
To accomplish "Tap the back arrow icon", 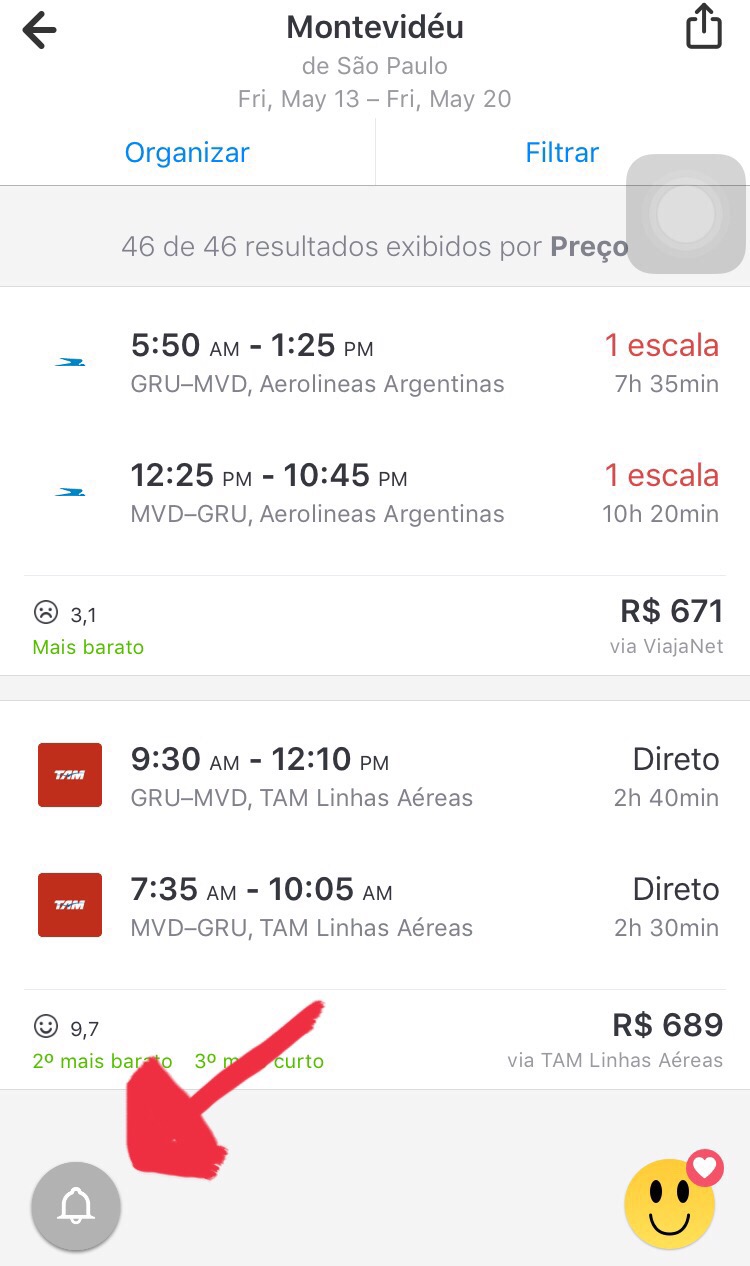I will (x=40, y=30).
